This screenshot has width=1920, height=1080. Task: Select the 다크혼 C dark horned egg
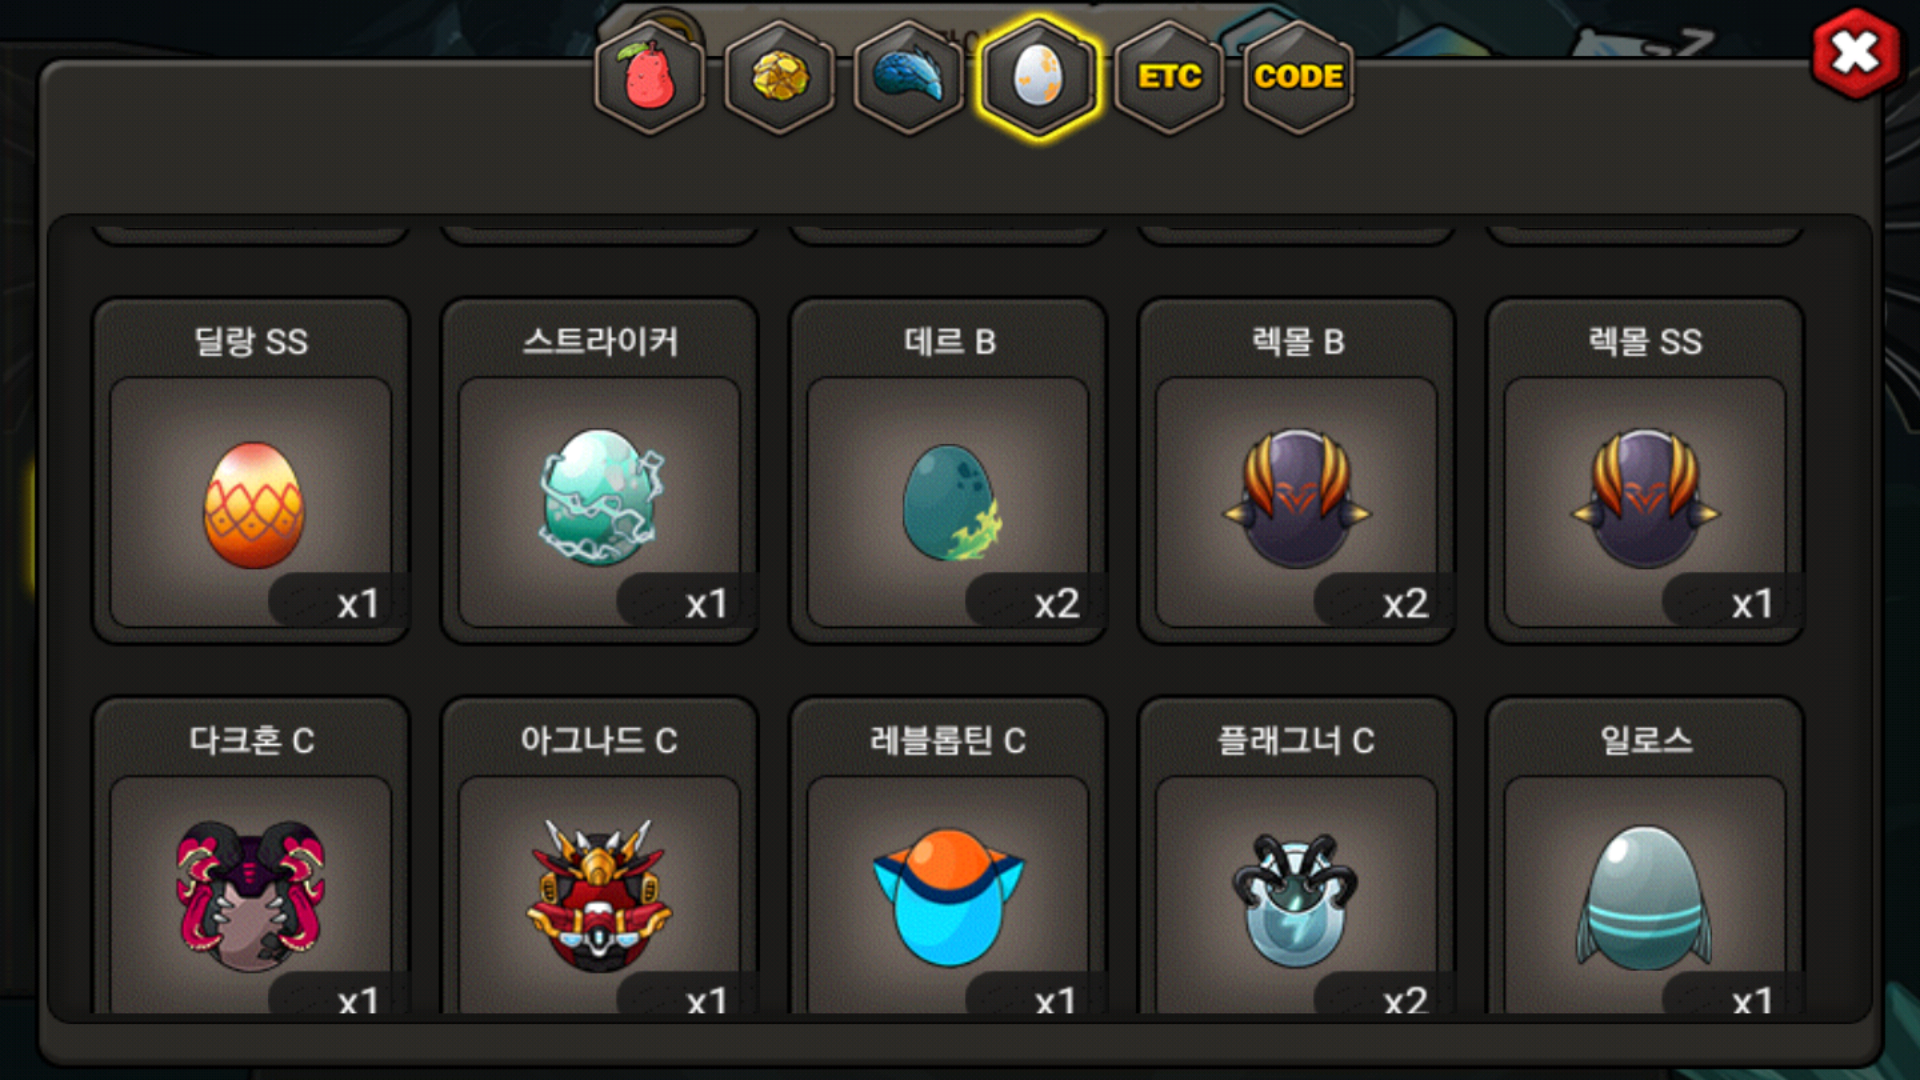pos(251,856)
